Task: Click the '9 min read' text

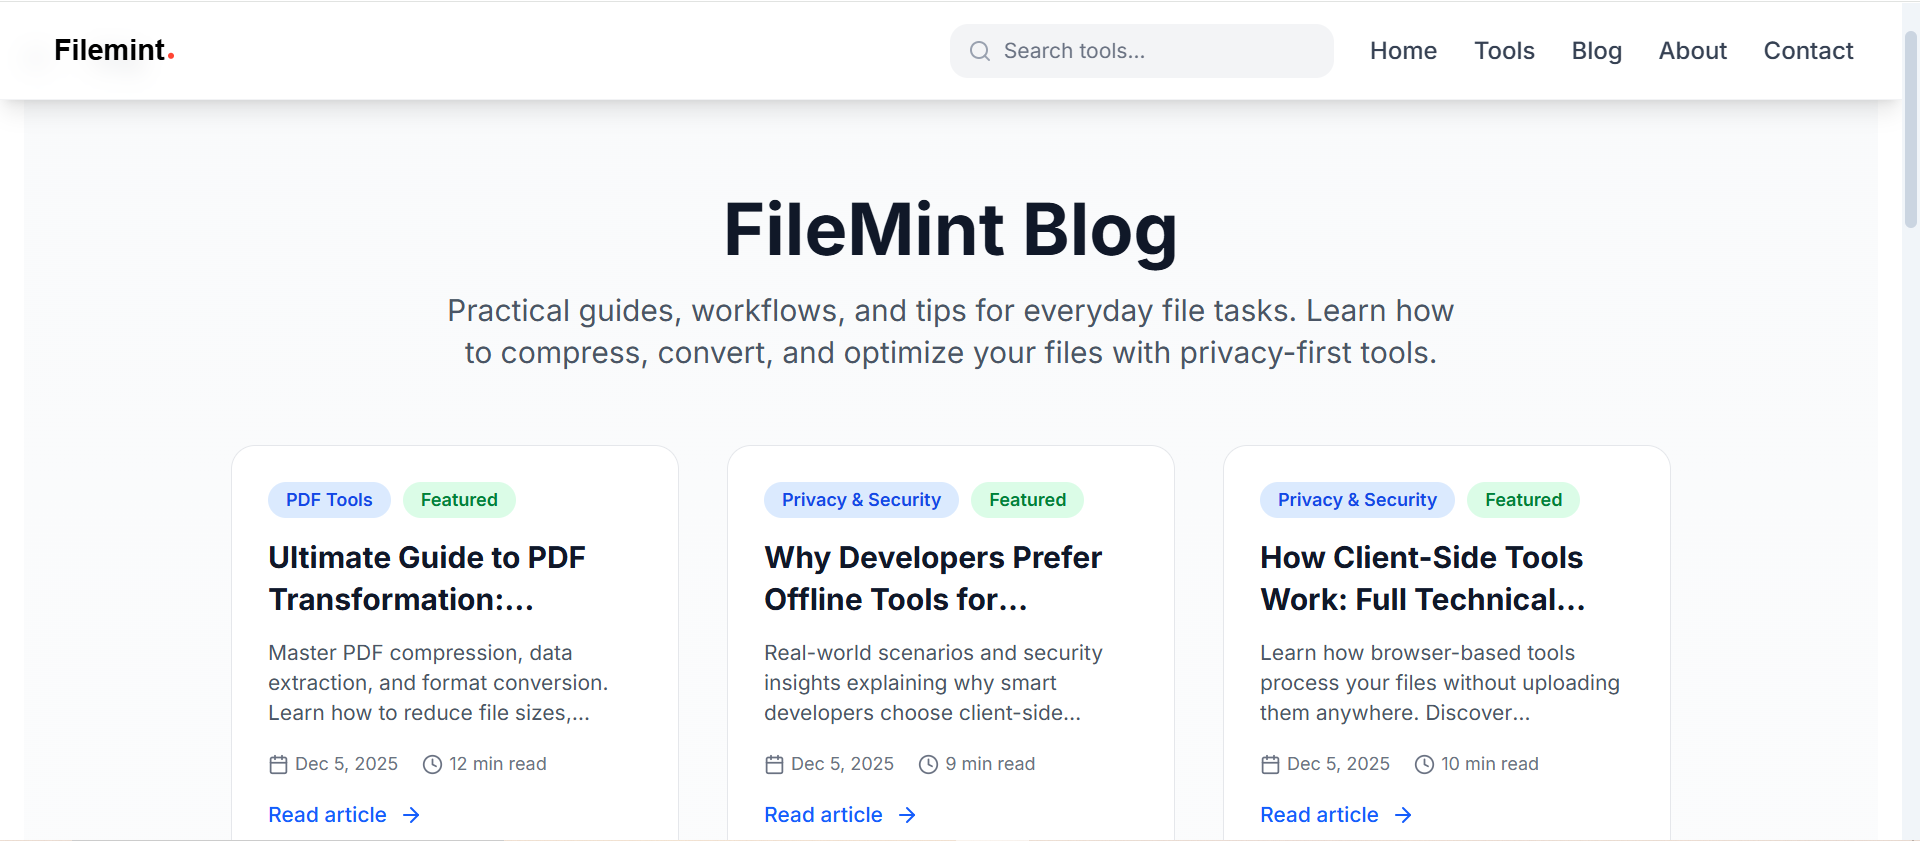Action: (x=990, y=764)
